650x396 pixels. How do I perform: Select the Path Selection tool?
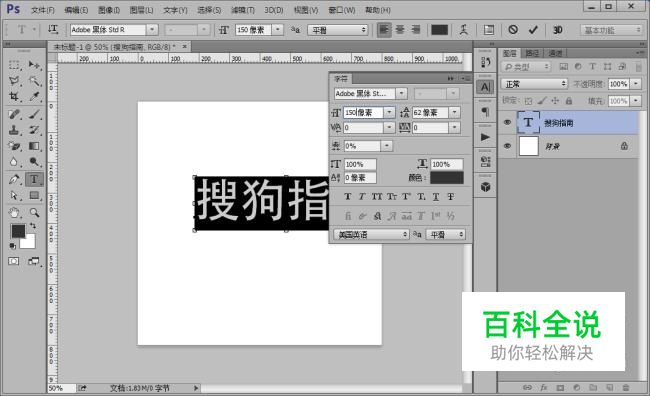pos(14,195)
